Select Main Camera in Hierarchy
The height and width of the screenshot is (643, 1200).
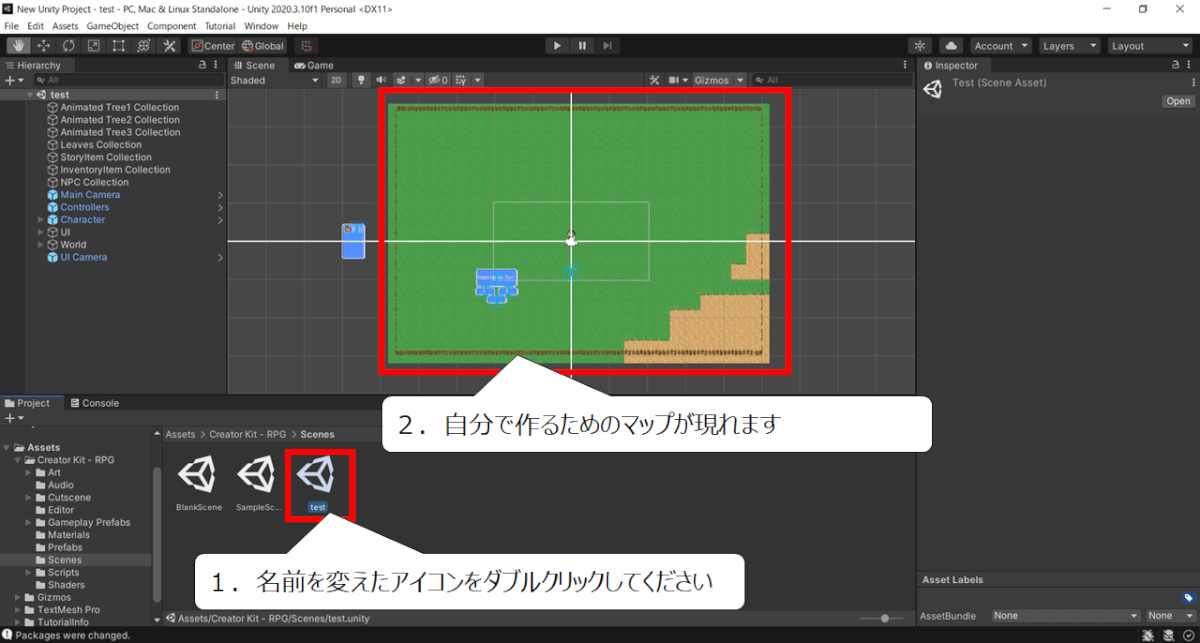click(x=90, y=195)
